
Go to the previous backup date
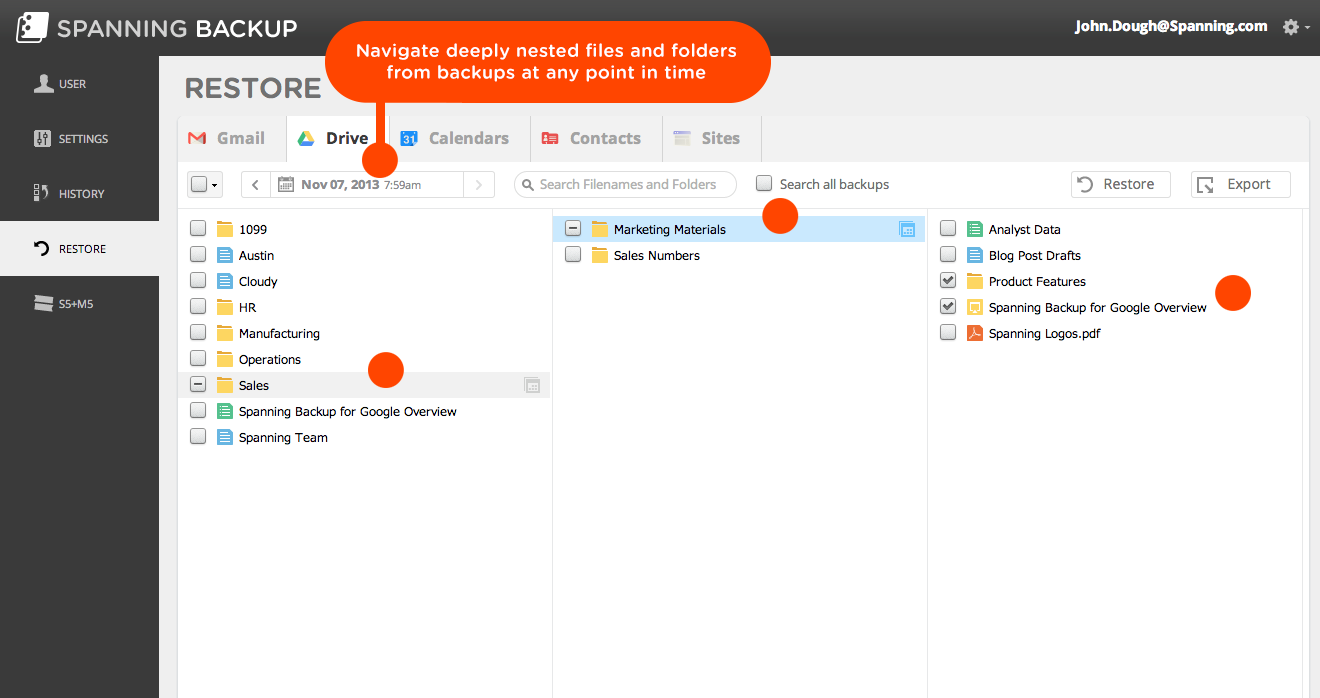click(x=256, y=185)
